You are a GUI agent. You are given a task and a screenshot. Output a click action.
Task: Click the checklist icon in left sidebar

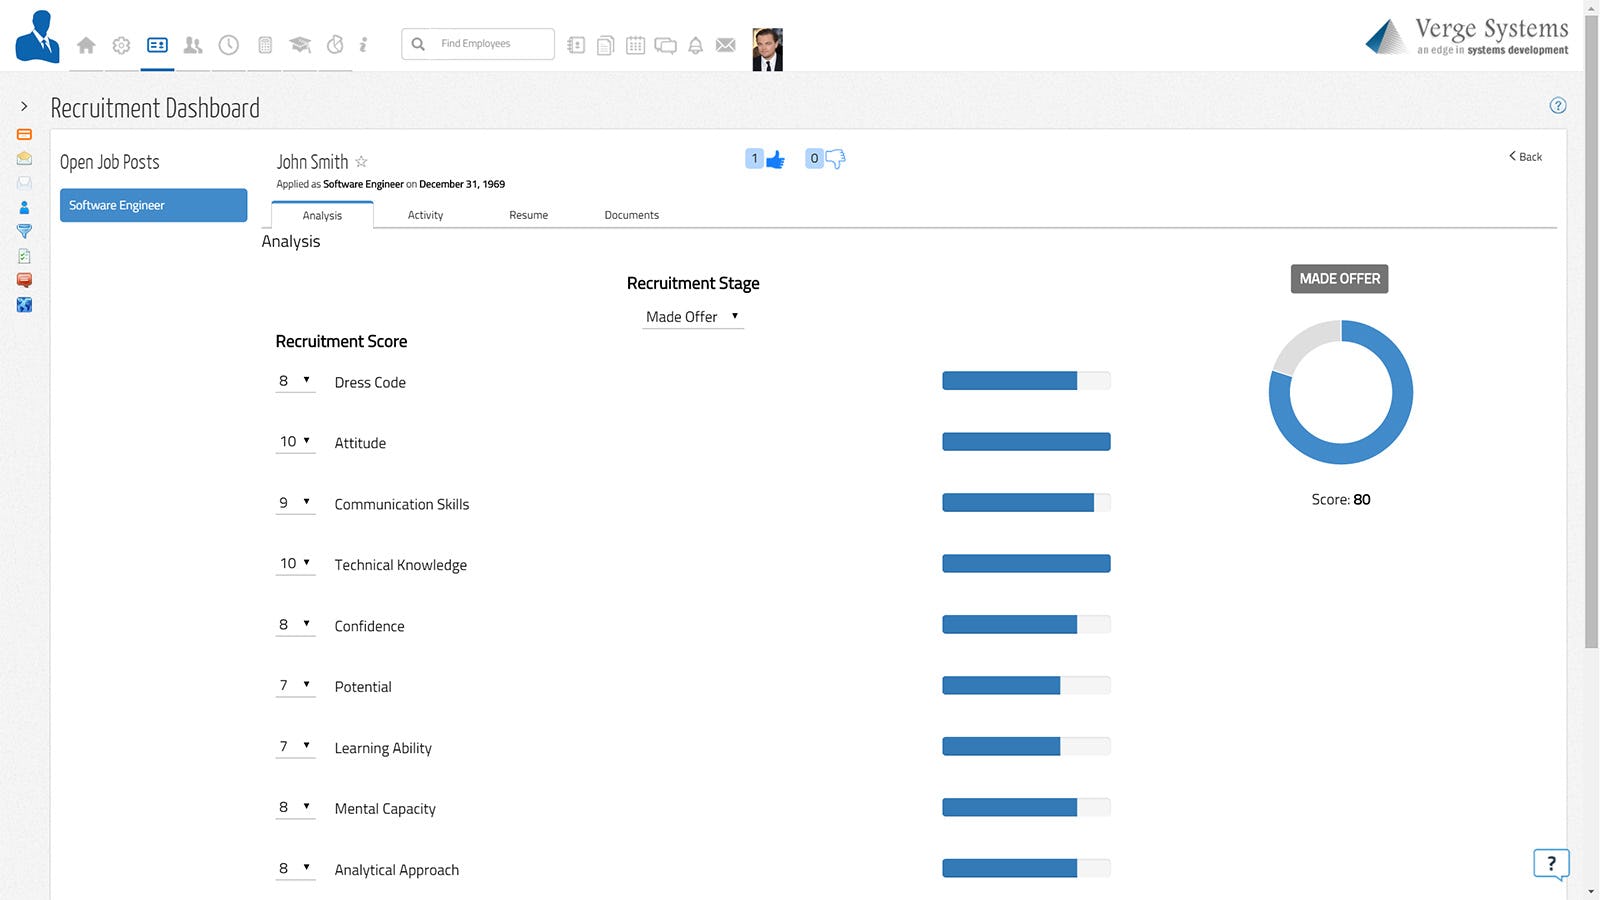tap(24, 256)
